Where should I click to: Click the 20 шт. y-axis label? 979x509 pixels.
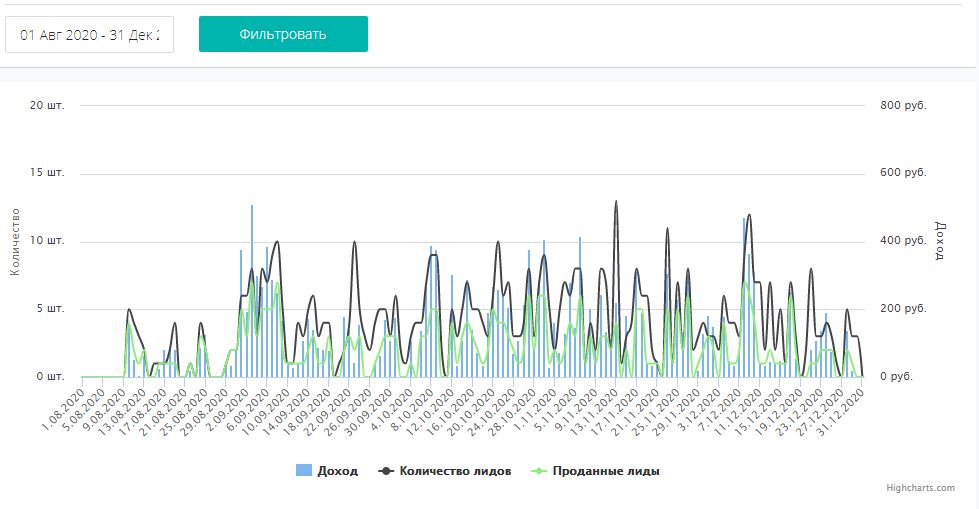click(x=47, y=105)
